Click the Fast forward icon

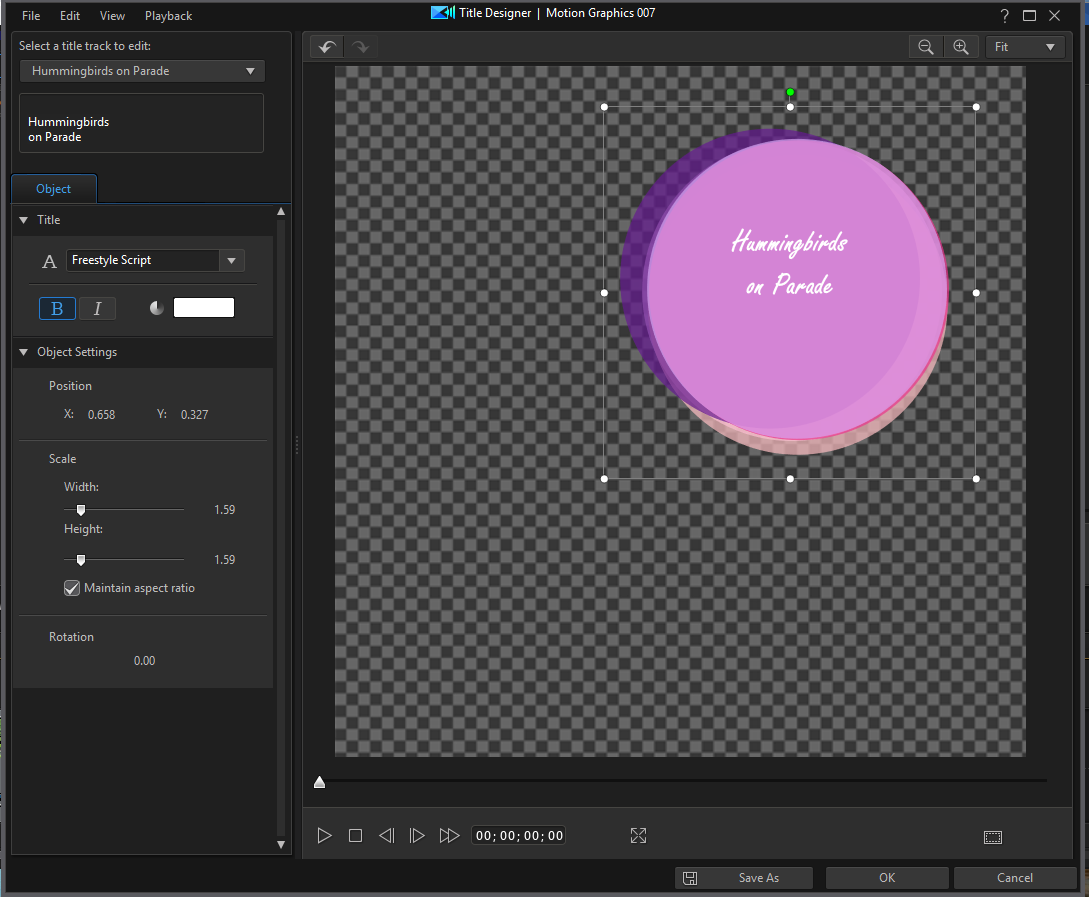(x=449, y=836)
